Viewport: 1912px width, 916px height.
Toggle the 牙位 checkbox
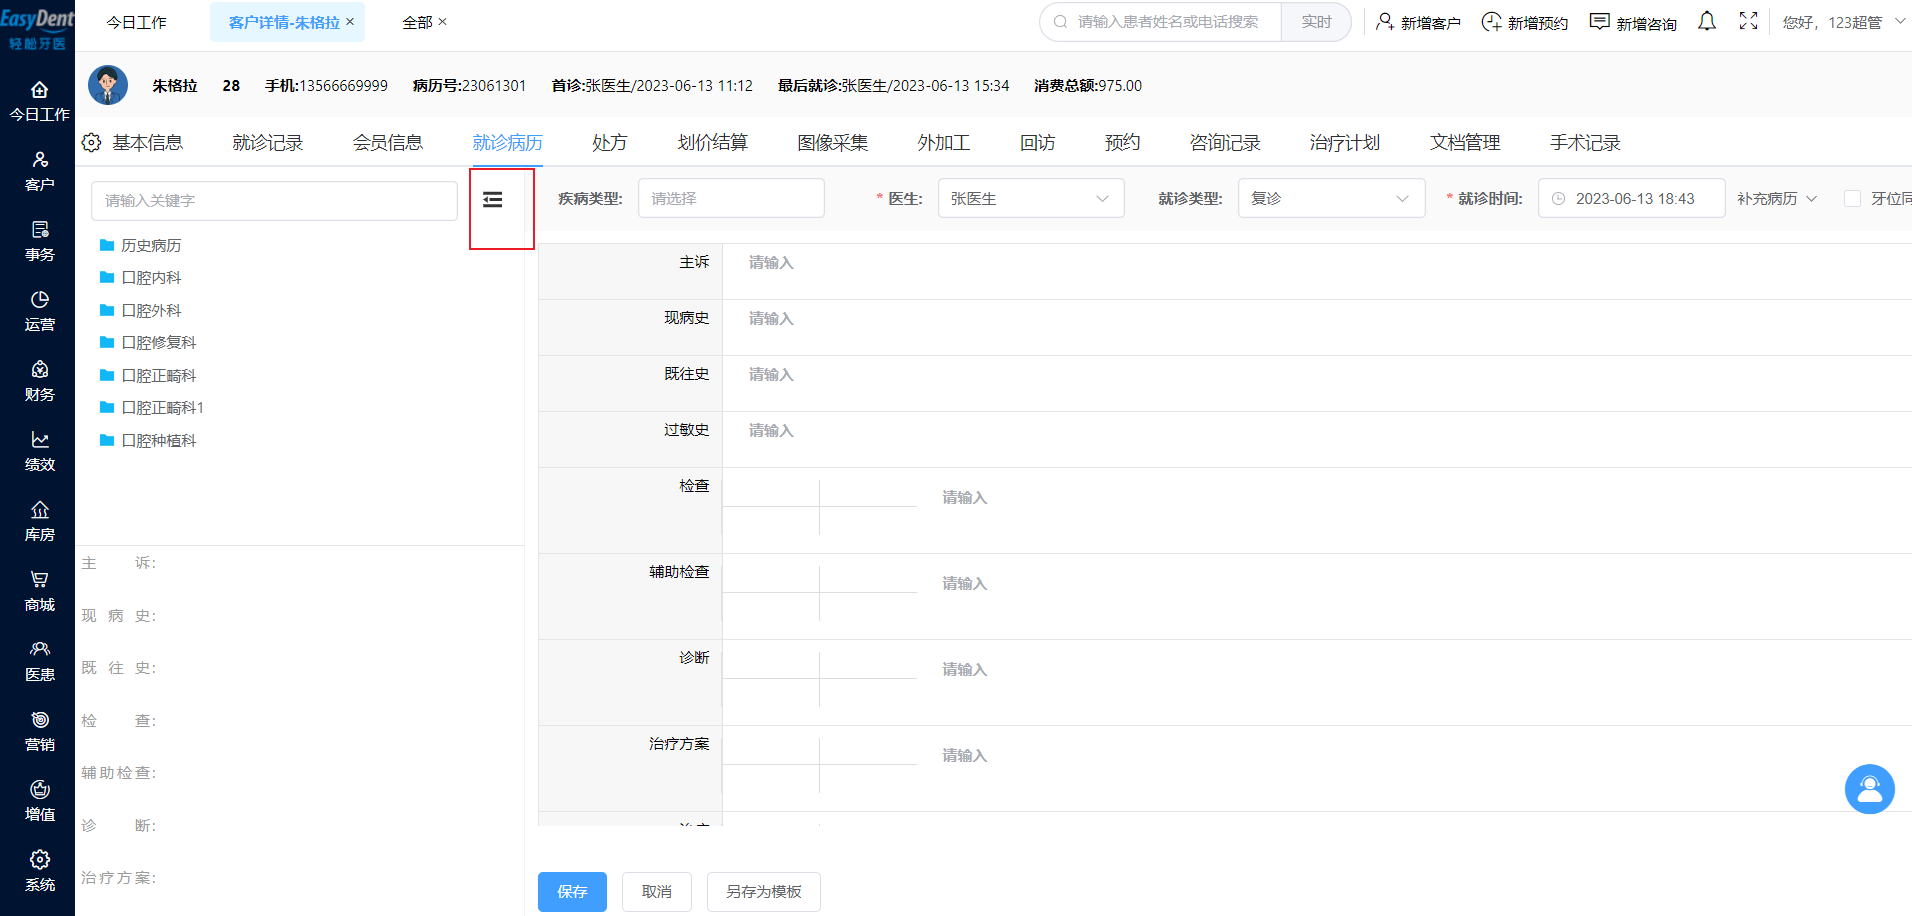coord(1852,199)
